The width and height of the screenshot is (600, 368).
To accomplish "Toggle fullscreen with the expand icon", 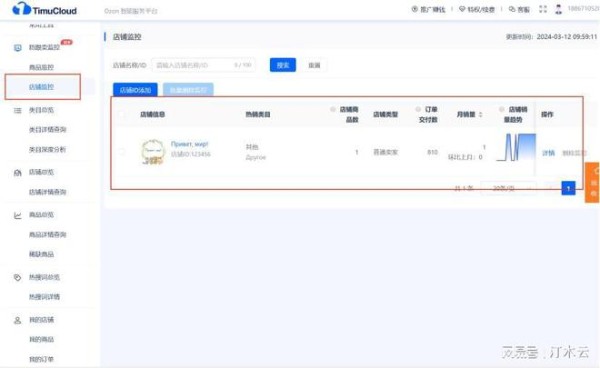I will 543,9.
